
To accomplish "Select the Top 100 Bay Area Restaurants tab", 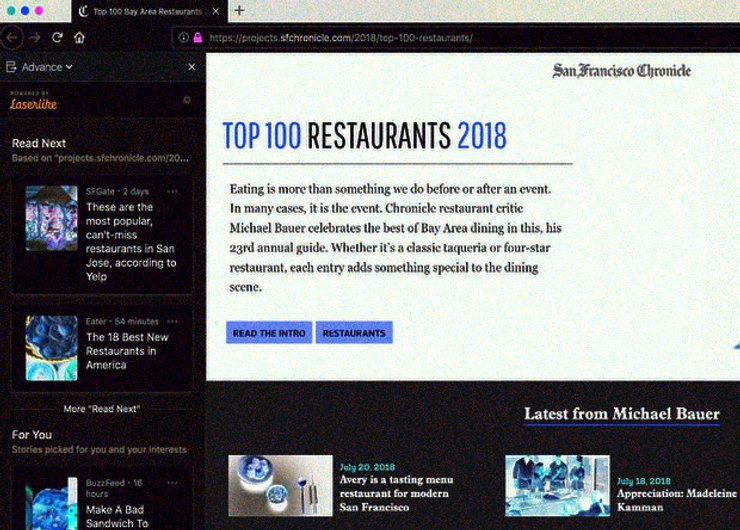I will 145,12.
